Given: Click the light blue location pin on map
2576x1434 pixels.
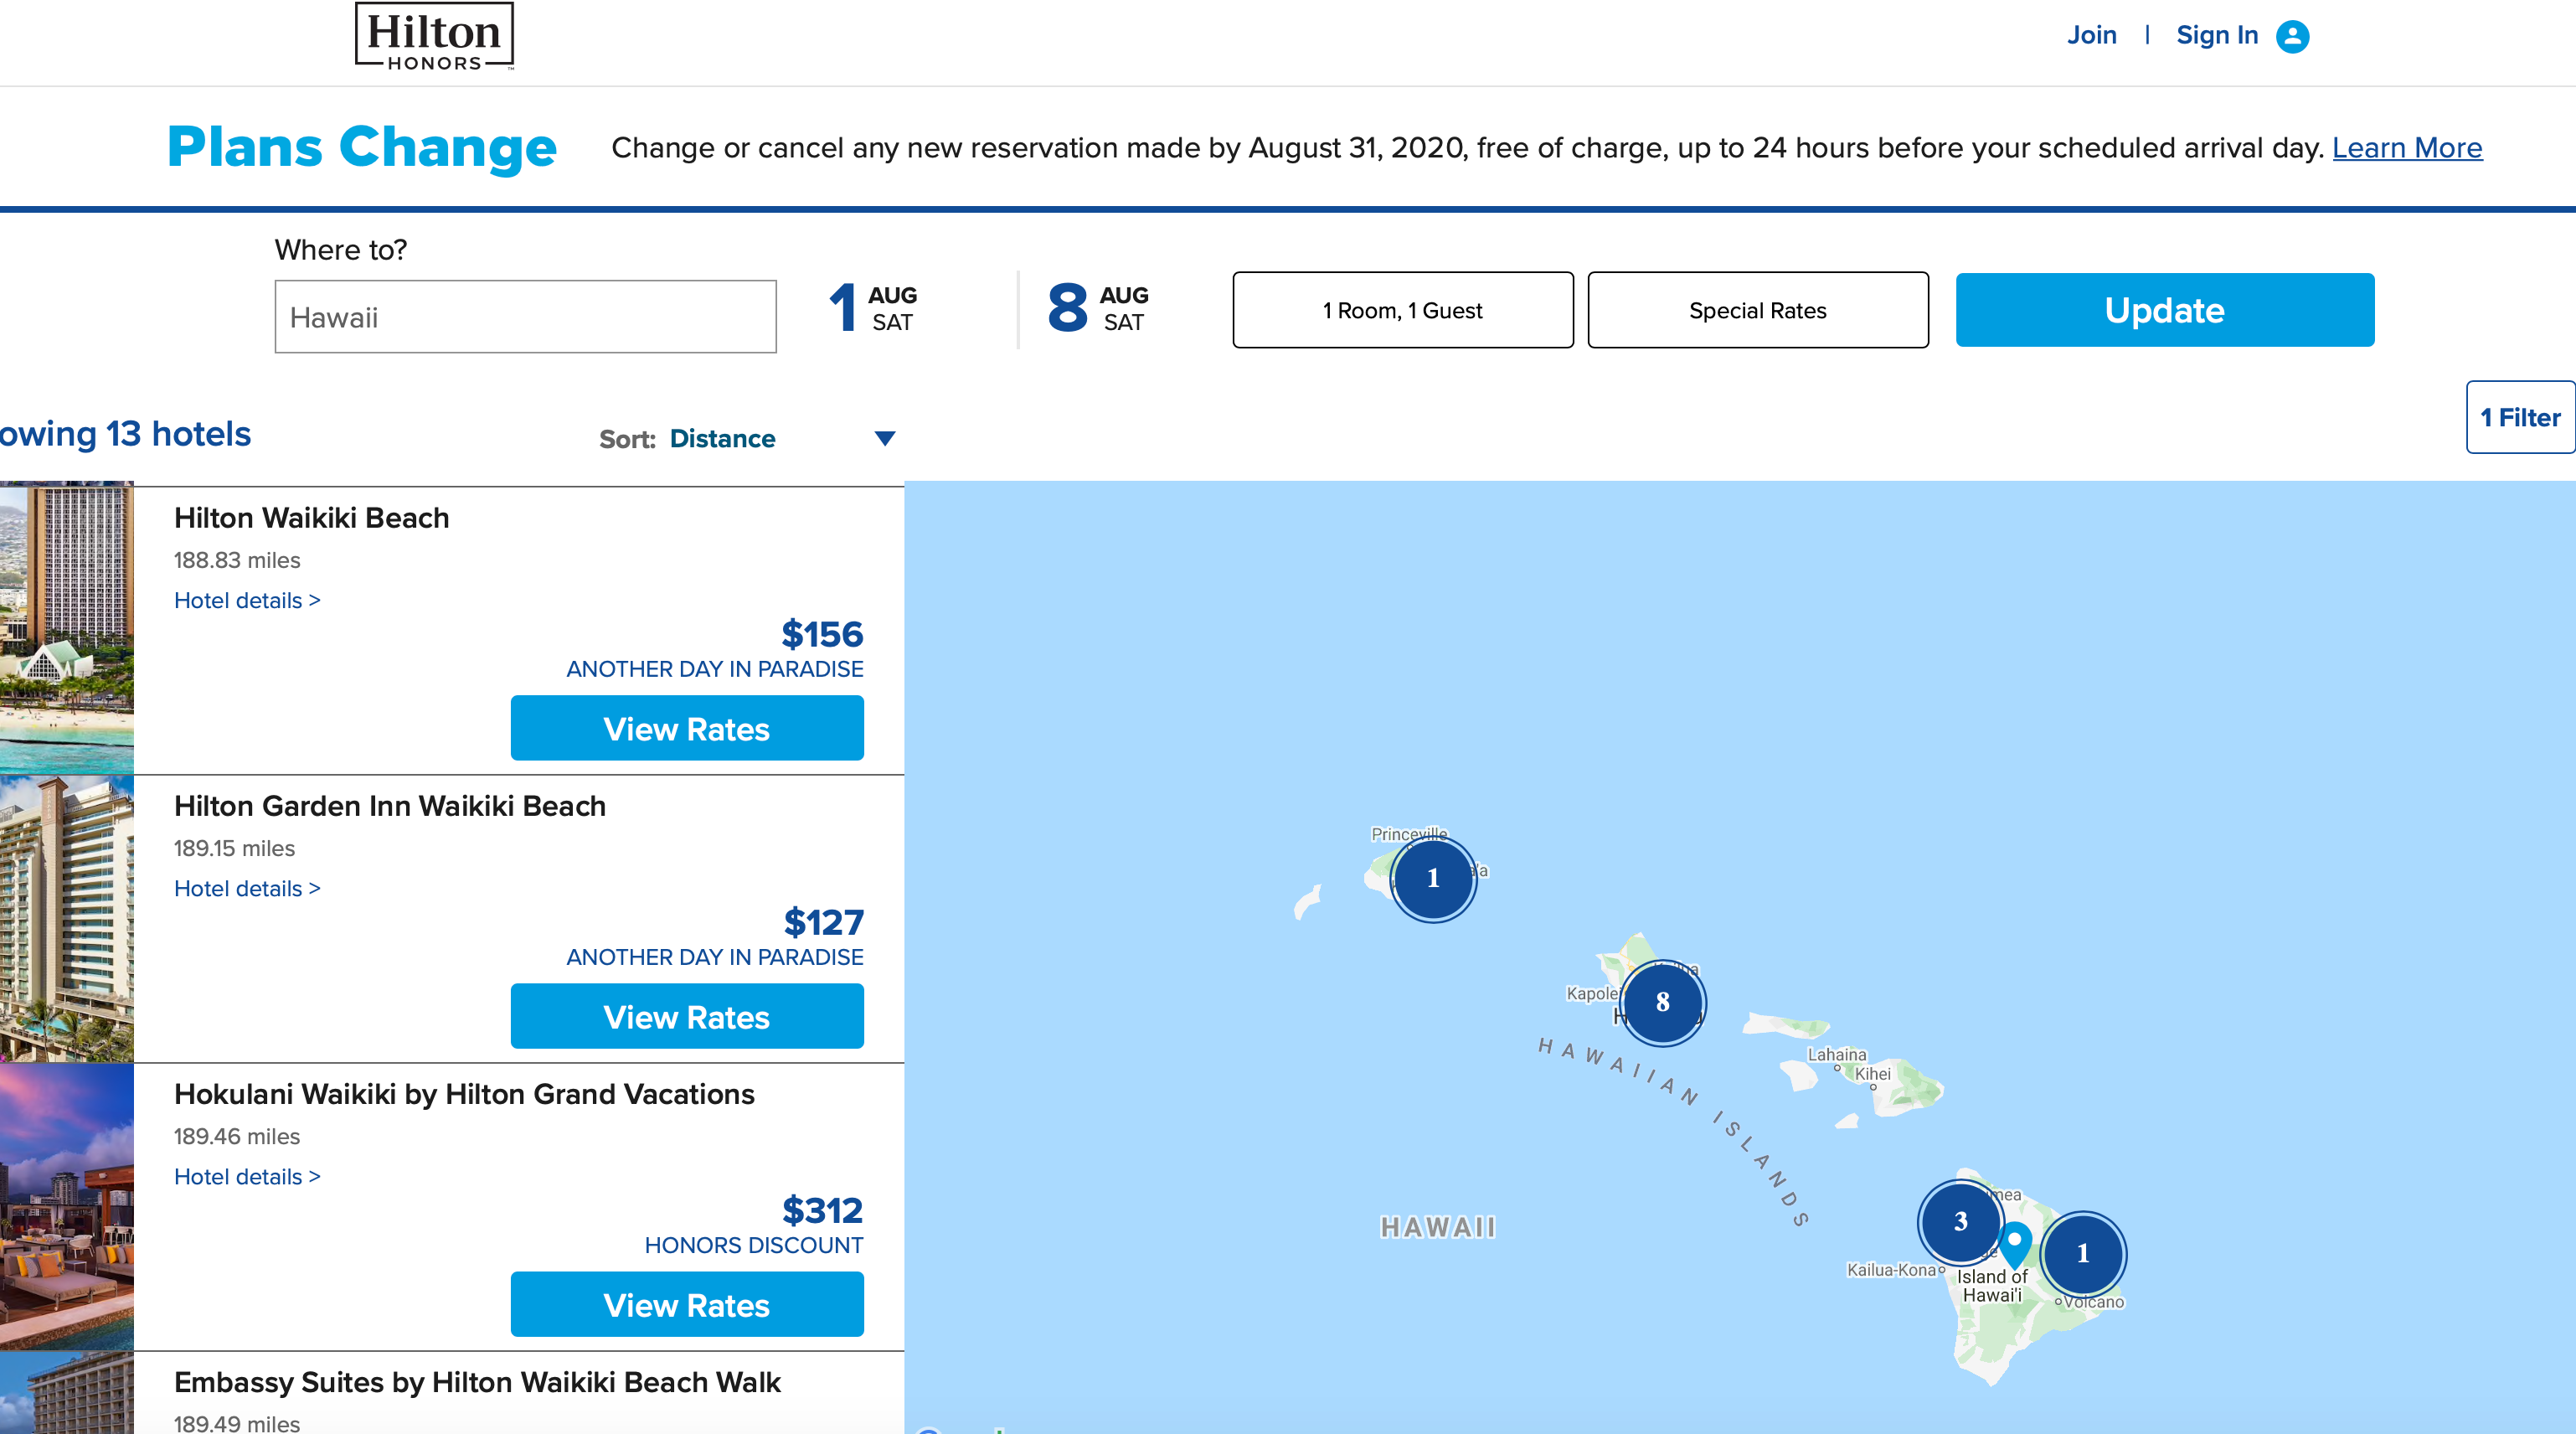Looking at the screenshot, I should click(x=2015, y=1242).
